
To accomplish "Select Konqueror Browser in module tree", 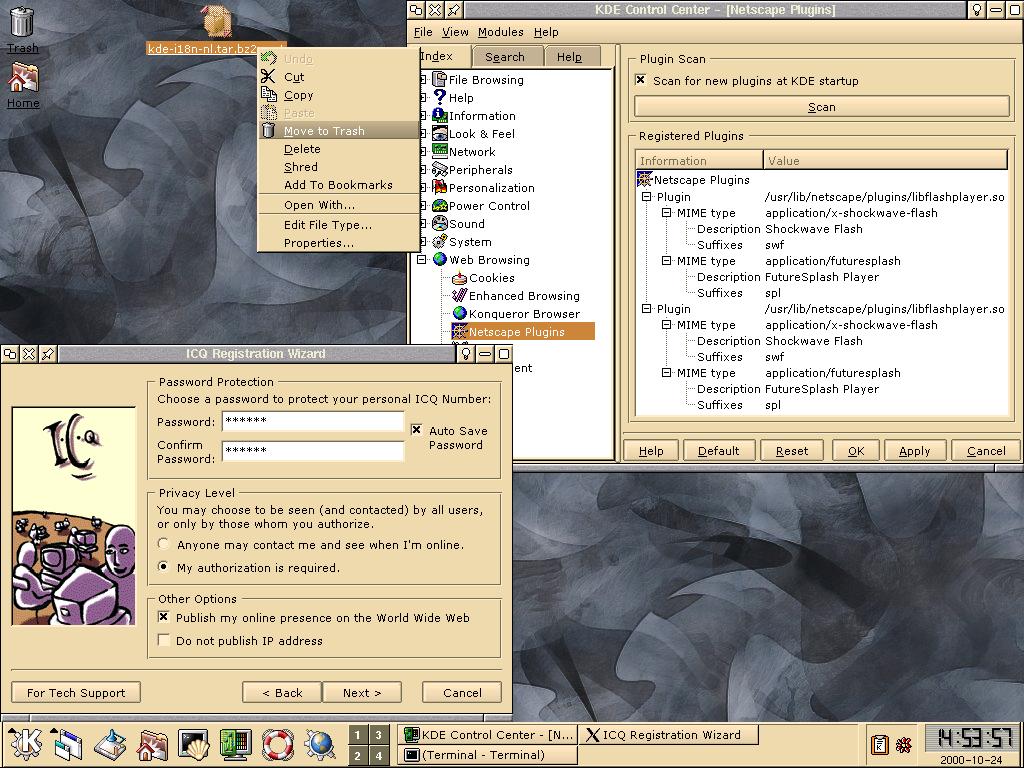I will pos(524,314).
